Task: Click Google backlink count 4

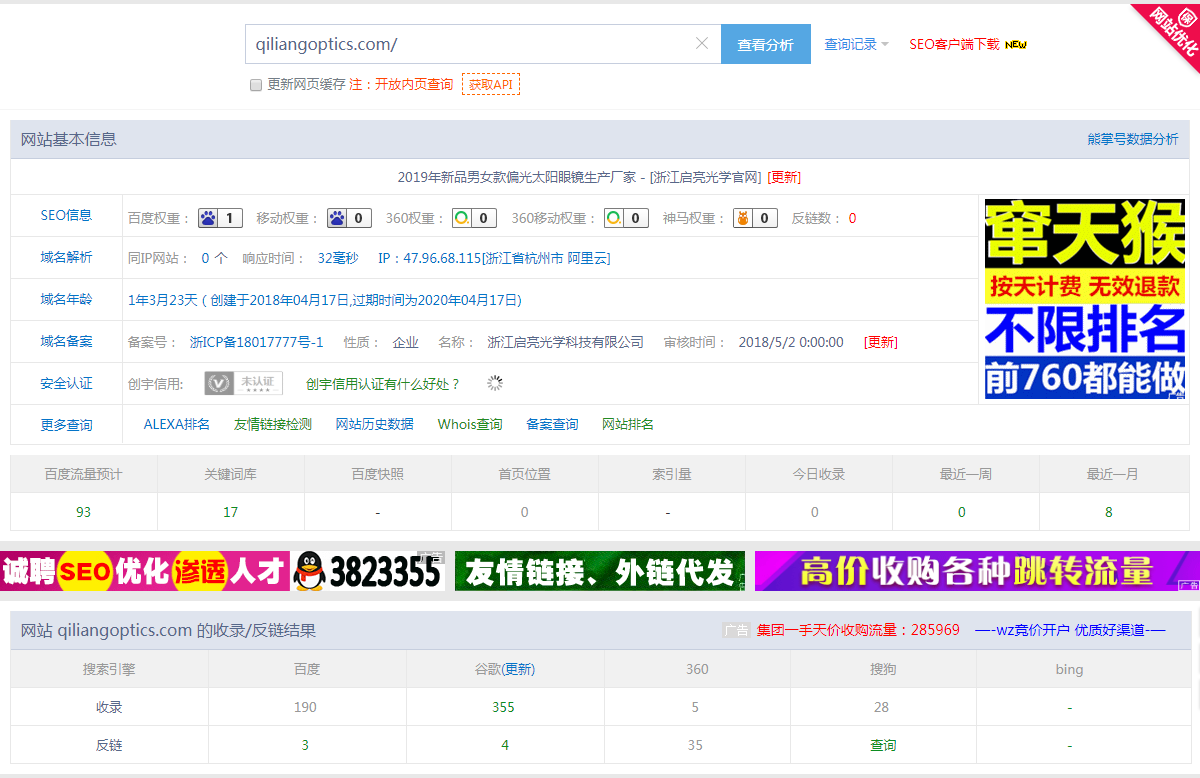Action: pos(505,745)
